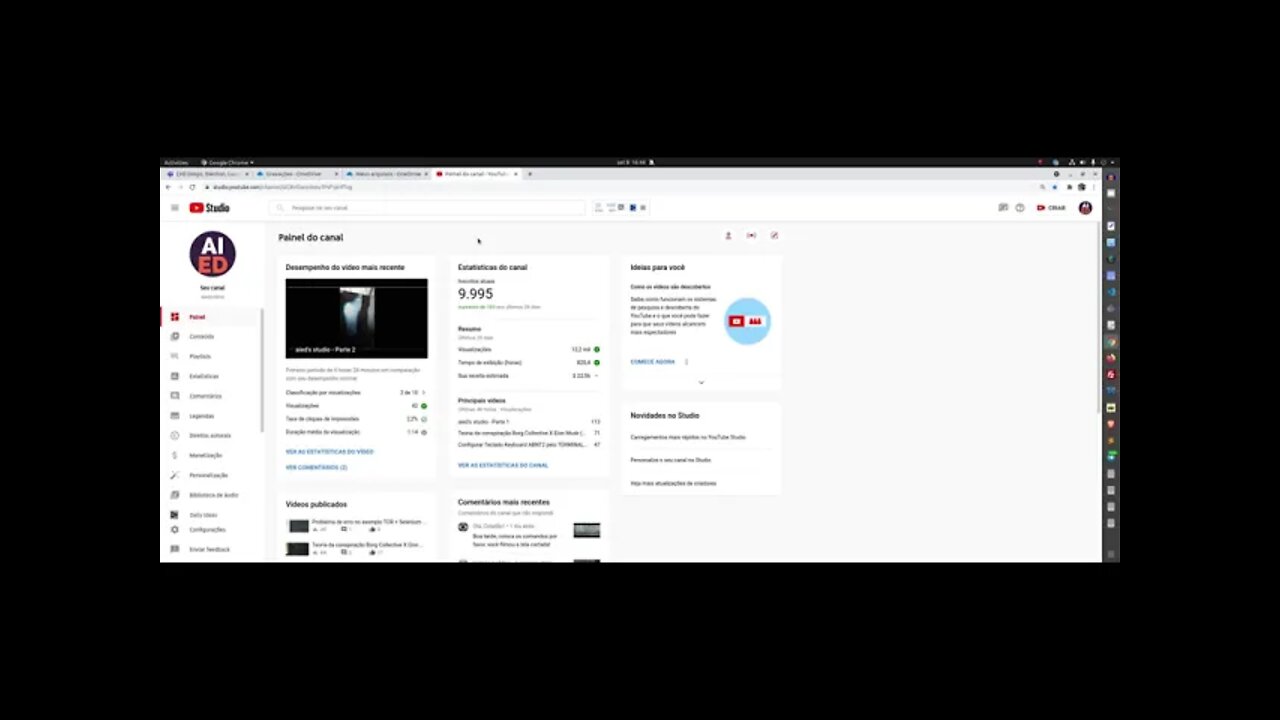This screenshot has width=1280, height=720.
Task: Open the account avatar menu
Action: [1085, 208]
